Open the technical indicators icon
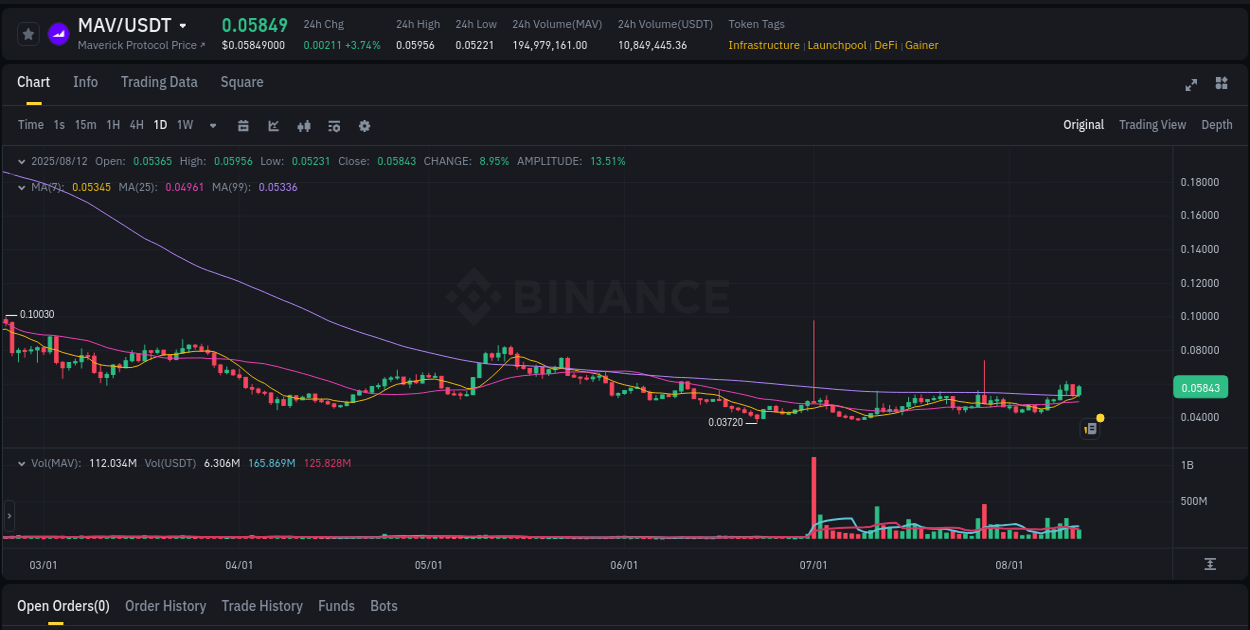1250x630 pixels. pos(304,125)
